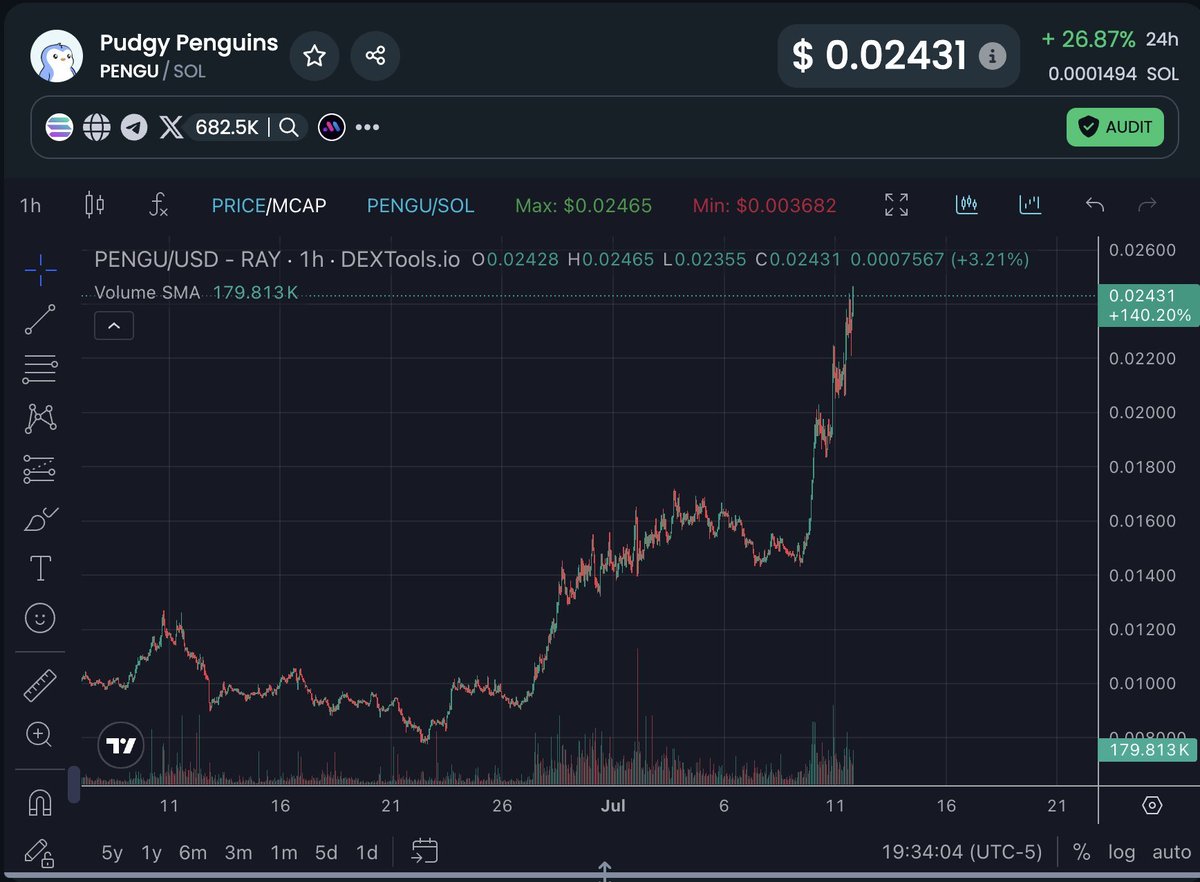Open the project website globe icon
The height and width of the screenshot is (882, 1200).
pos(96,127)
